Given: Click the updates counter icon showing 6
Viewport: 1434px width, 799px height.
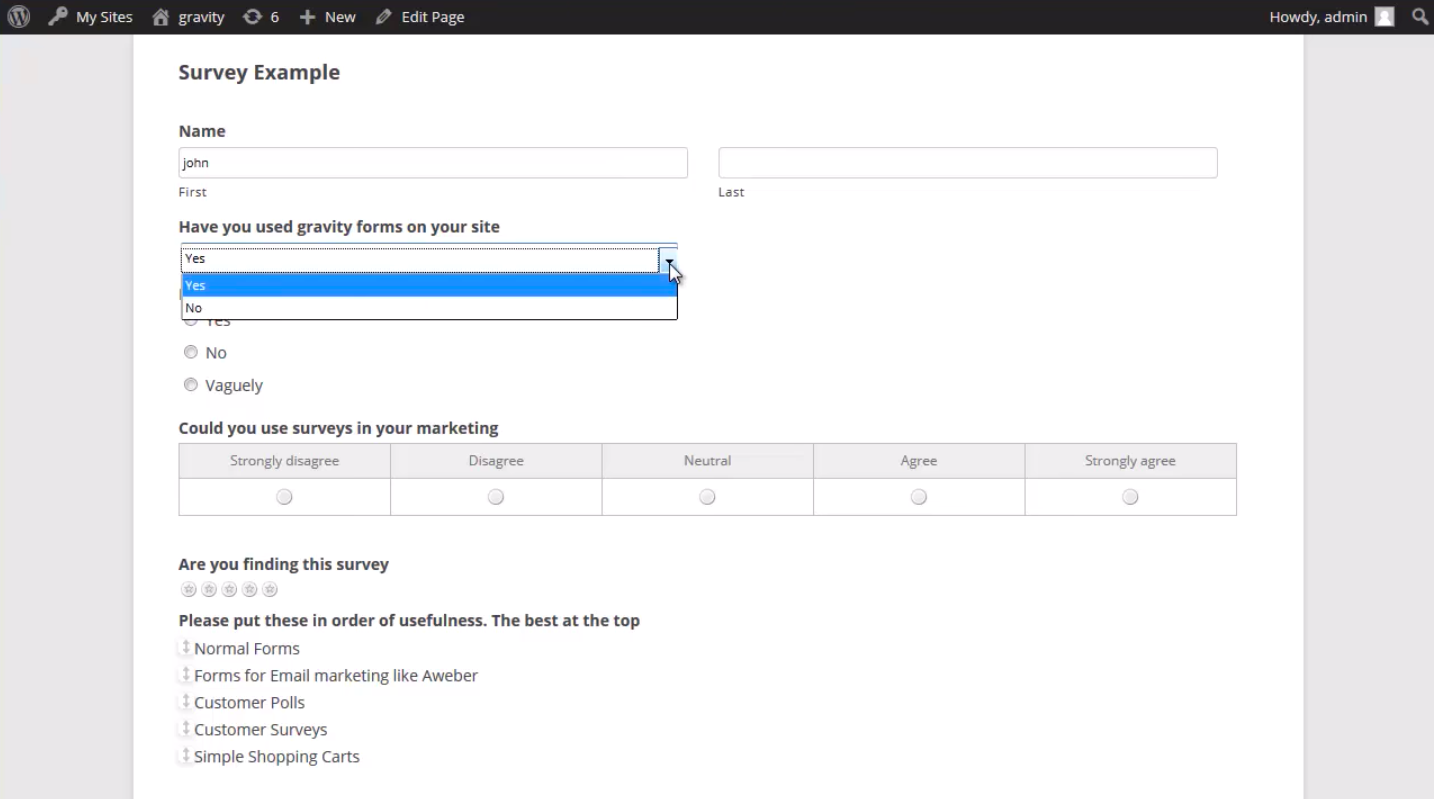Looking at the screenshot, I should (x=261, y=17).
